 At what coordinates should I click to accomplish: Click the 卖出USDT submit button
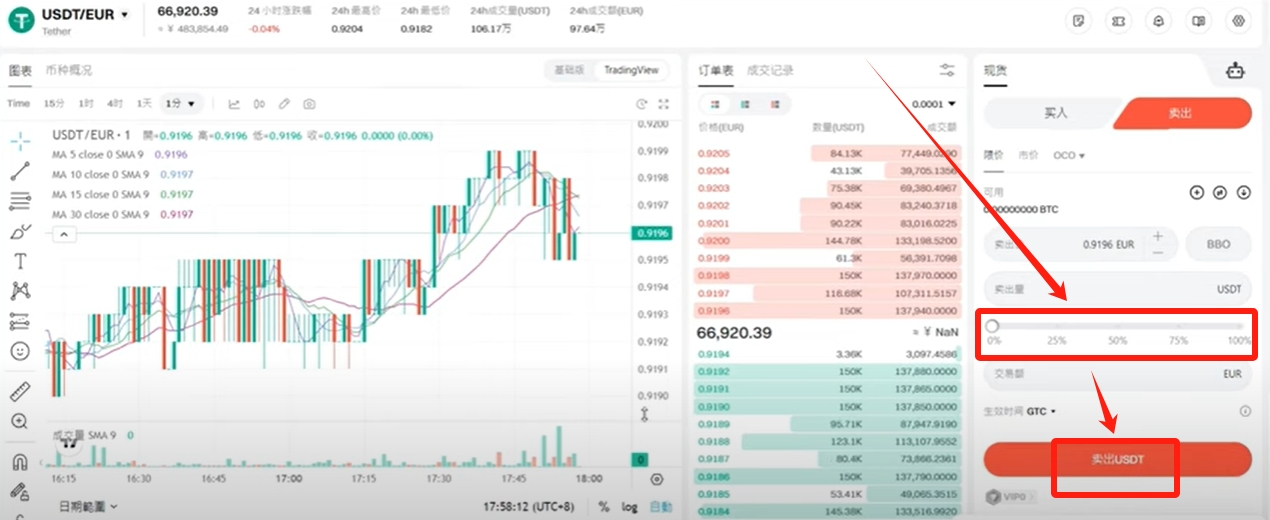tap(1117, 459)
